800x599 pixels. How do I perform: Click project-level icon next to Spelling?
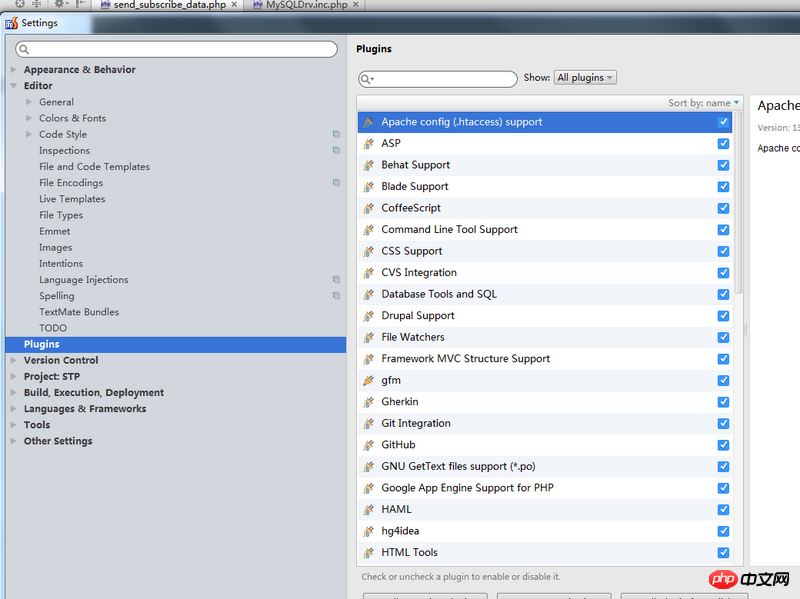click(x=336, y=296)
